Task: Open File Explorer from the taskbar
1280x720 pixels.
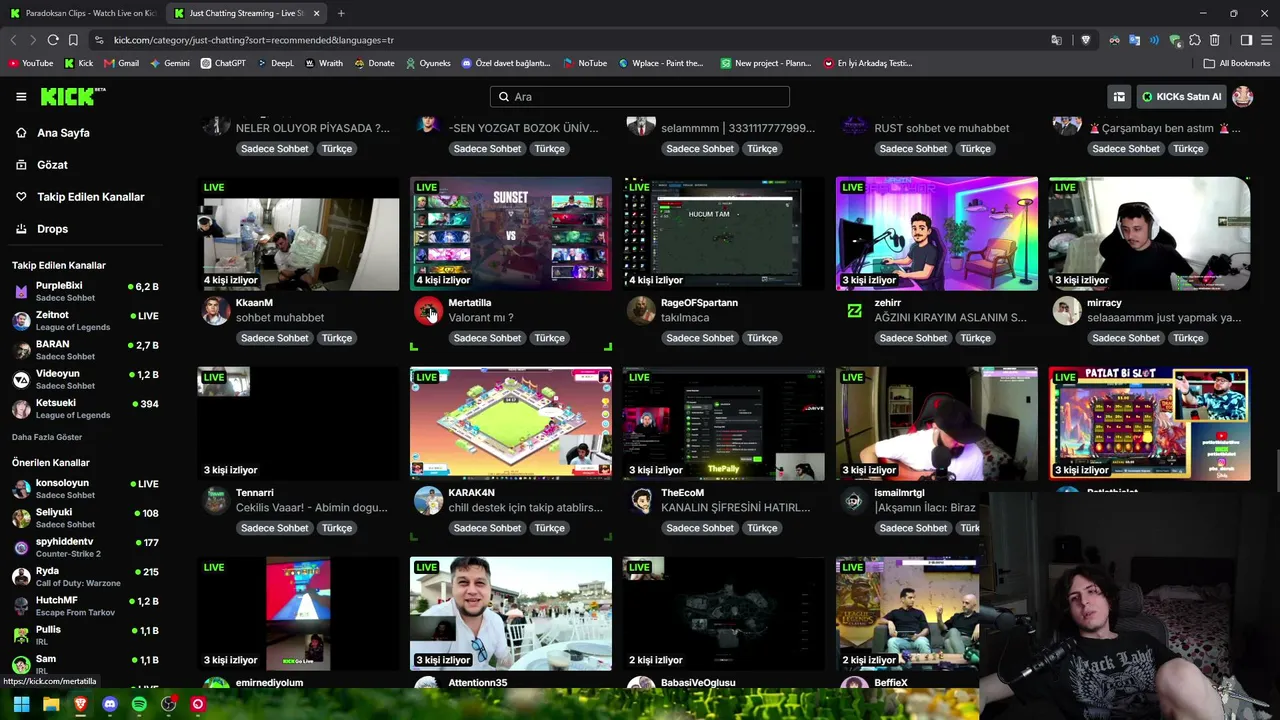Action: (51, 704)
